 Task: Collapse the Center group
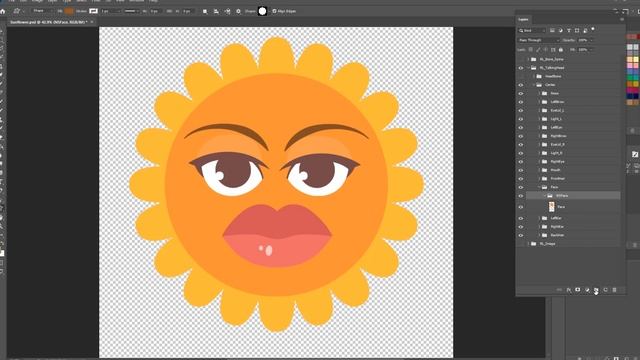(533, 85)
